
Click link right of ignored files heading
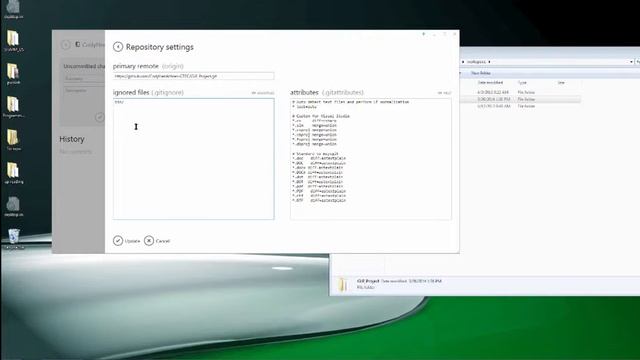pyautogui.click(x=263, y=93)
